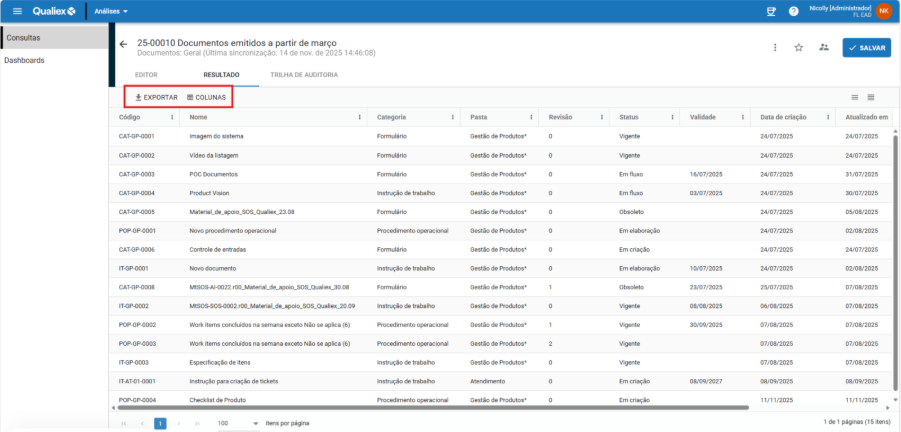Open Código column options menu

coord(172,117)
